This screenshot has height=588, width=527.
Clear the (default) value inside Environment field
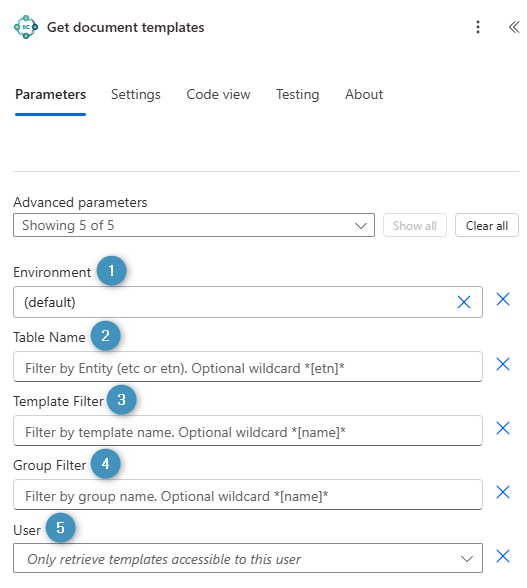point(464,302)
